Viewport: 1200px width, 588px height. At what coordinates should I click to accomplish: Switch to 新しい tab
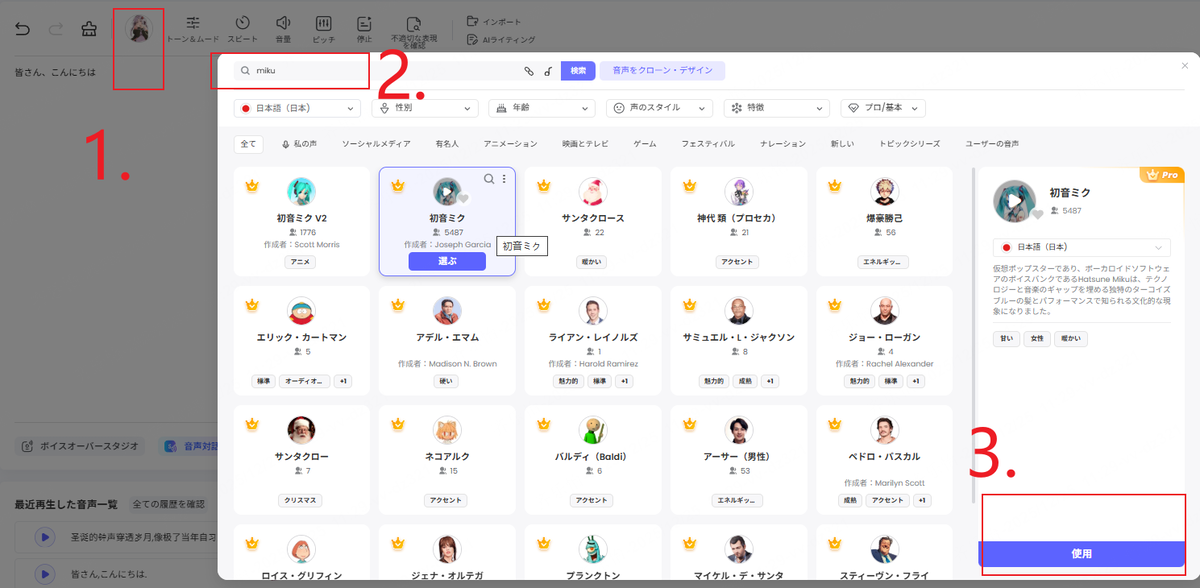coord(842,144)
